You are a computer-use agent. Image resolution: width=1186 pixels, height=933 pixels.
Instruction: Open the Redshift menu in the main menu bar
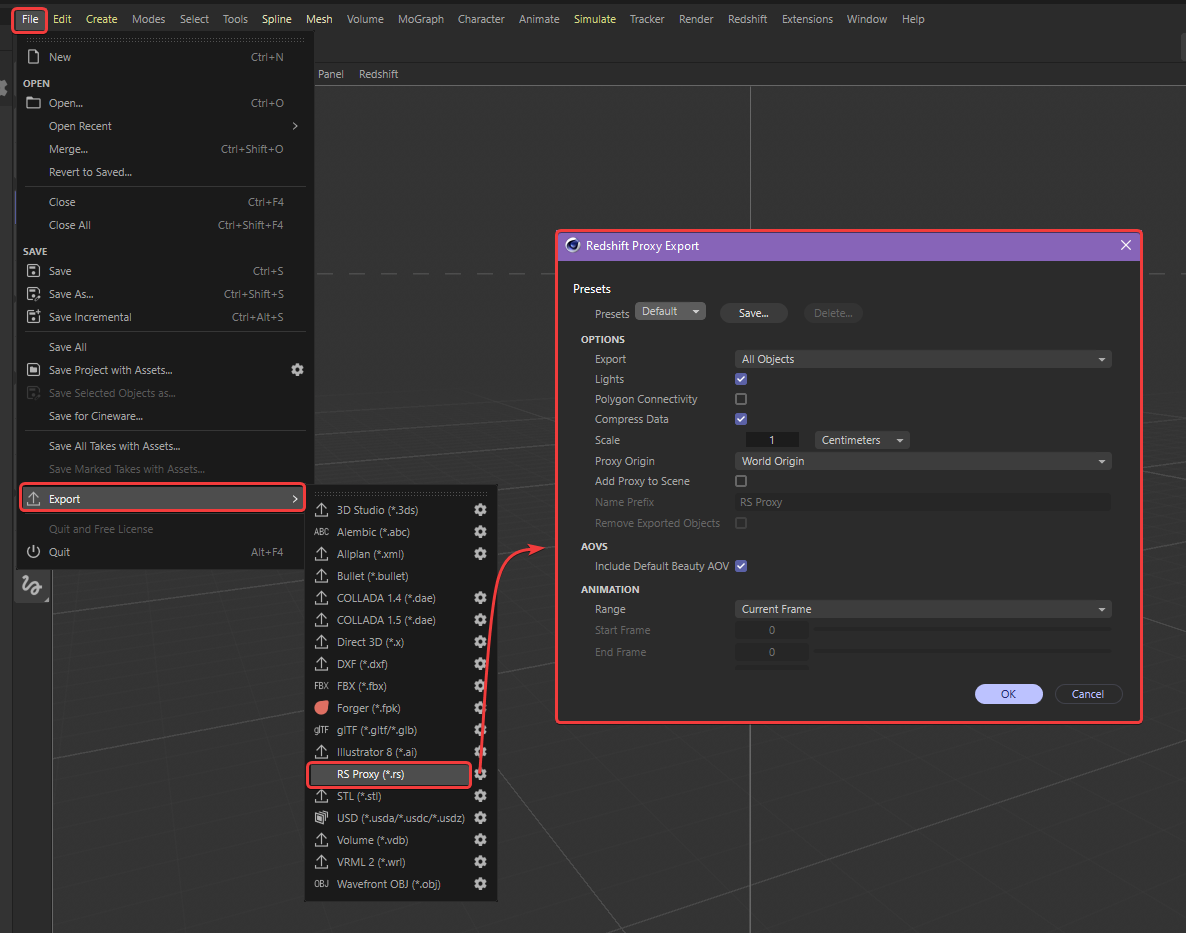[747, 19]
